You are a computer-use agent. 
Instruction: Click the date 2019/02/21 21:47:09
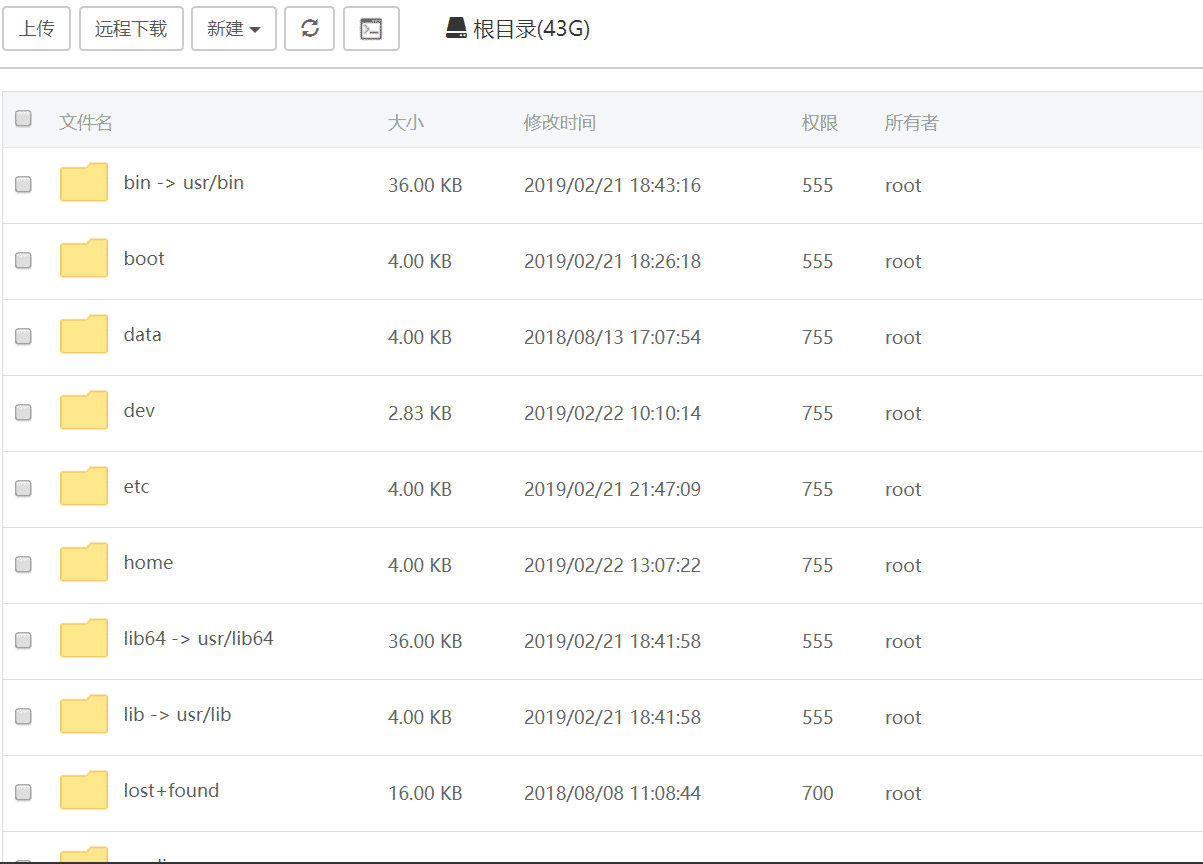click(x=612, y=489)
